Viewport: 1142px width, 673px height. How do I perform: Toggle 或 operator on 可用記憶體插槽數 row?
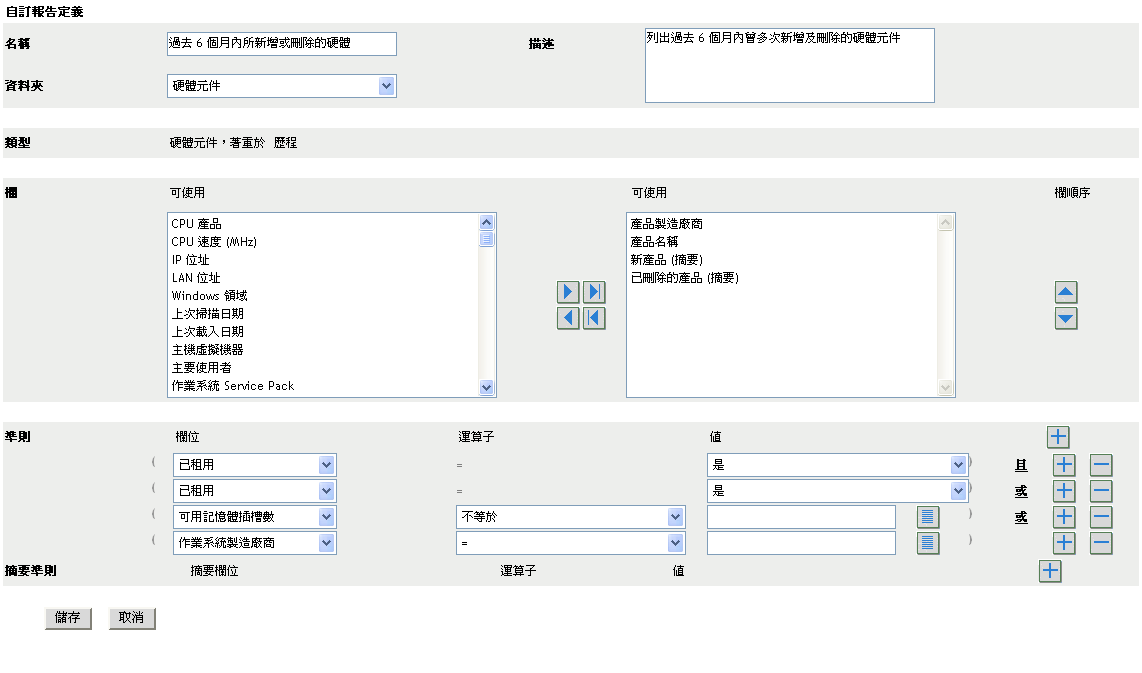[x=1021, y=517]
